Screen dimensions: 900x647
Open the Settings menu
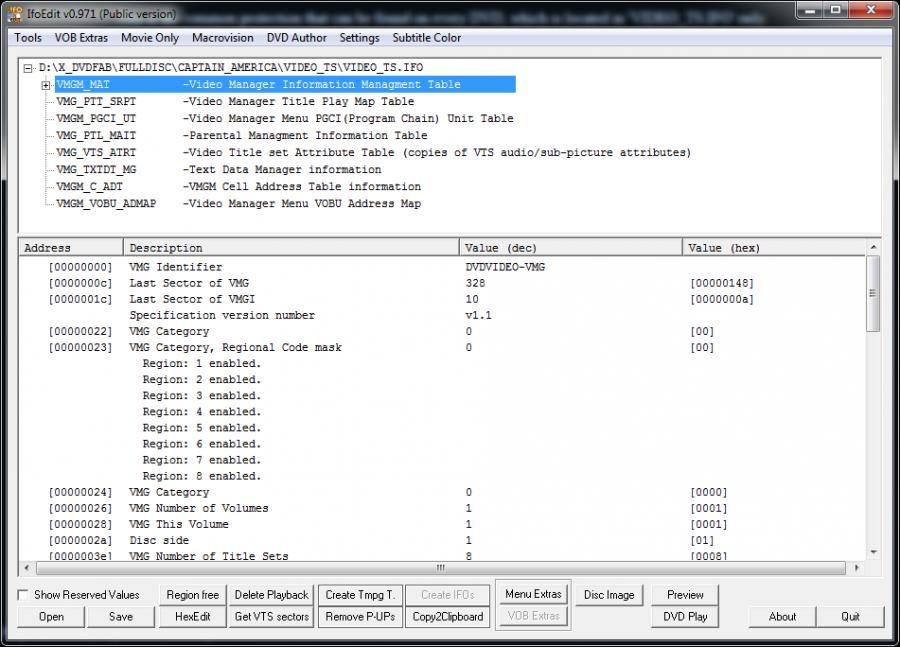(359, 37)
